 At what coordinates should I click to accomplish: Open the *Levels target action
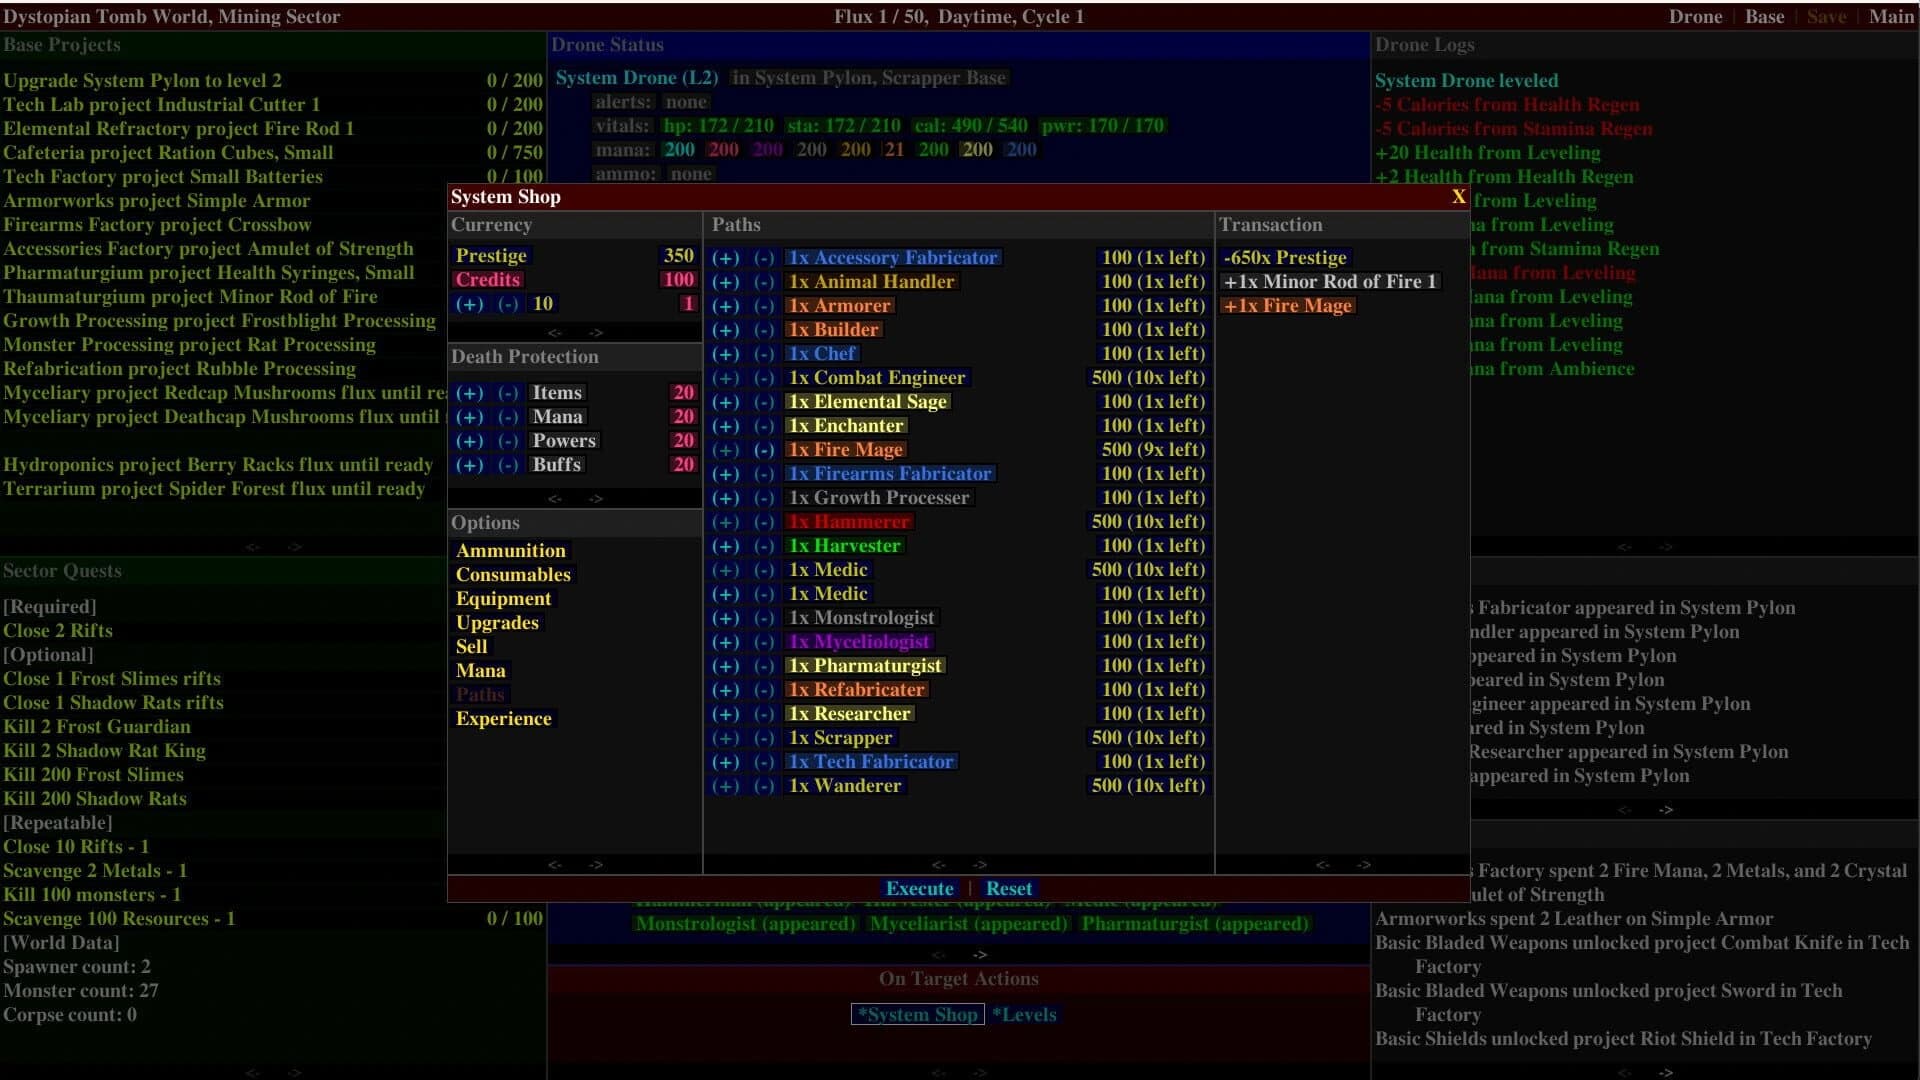point(1024,1015)
